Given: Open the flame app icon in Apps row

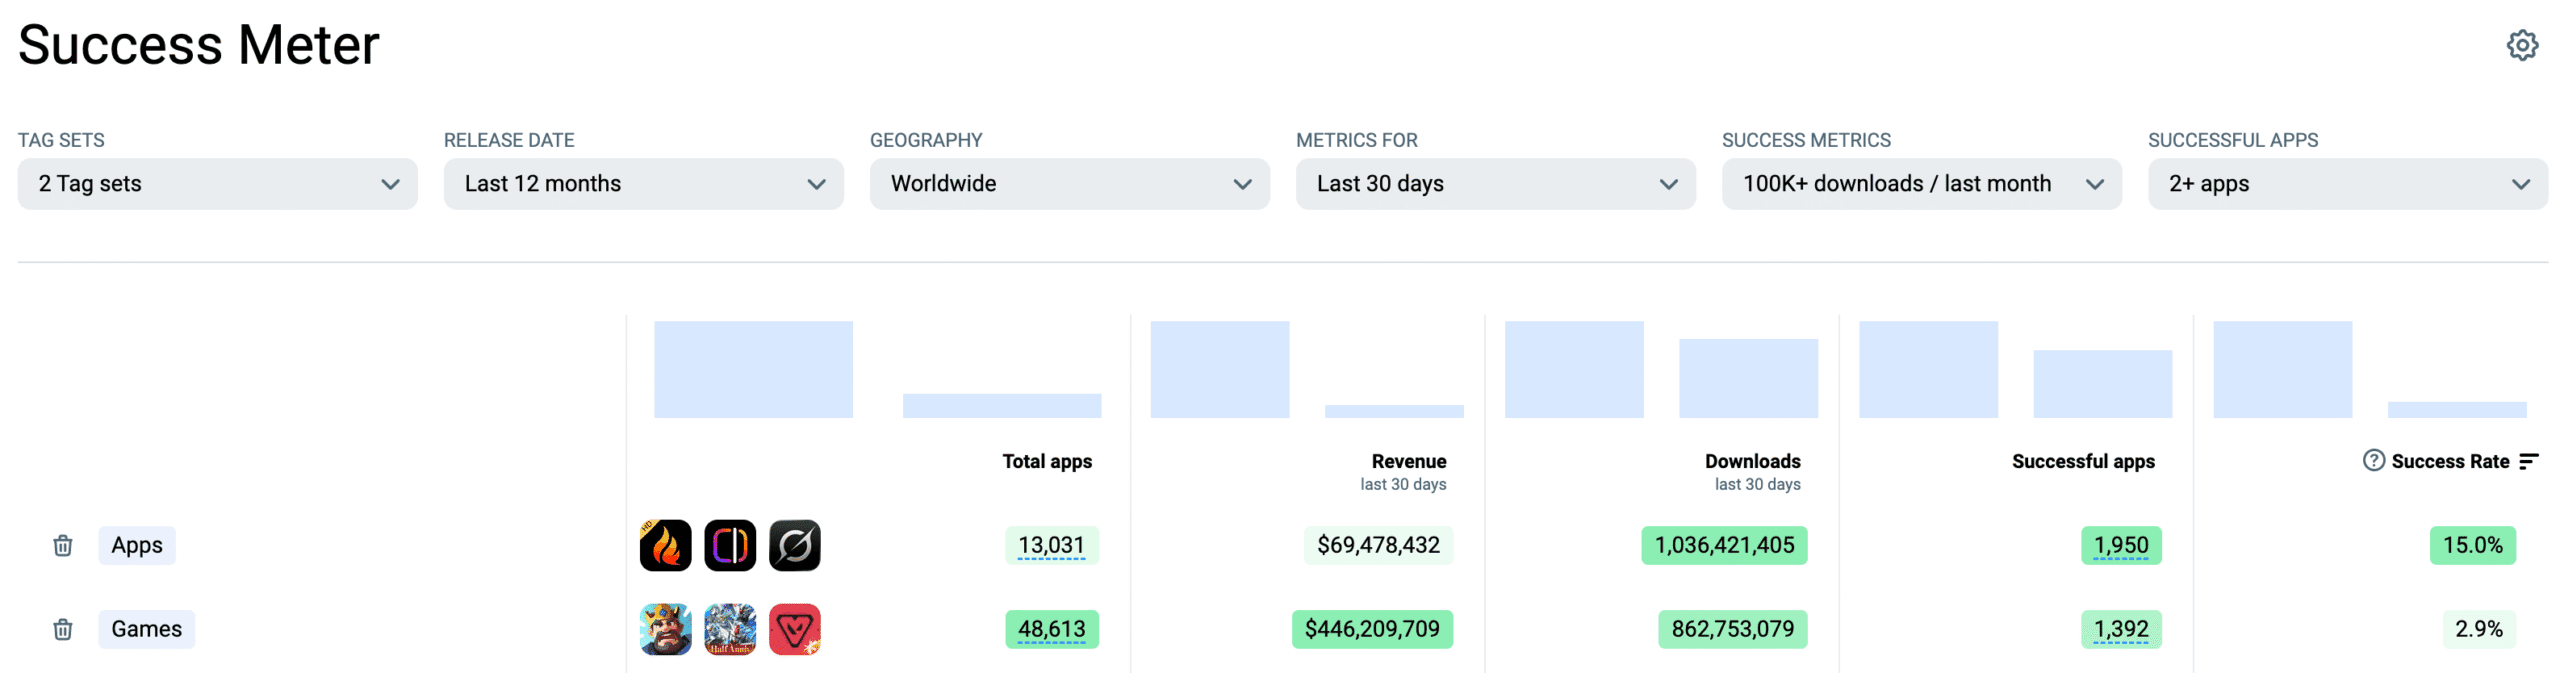Looking at the screenshot, I should click(x=665, y=545).
